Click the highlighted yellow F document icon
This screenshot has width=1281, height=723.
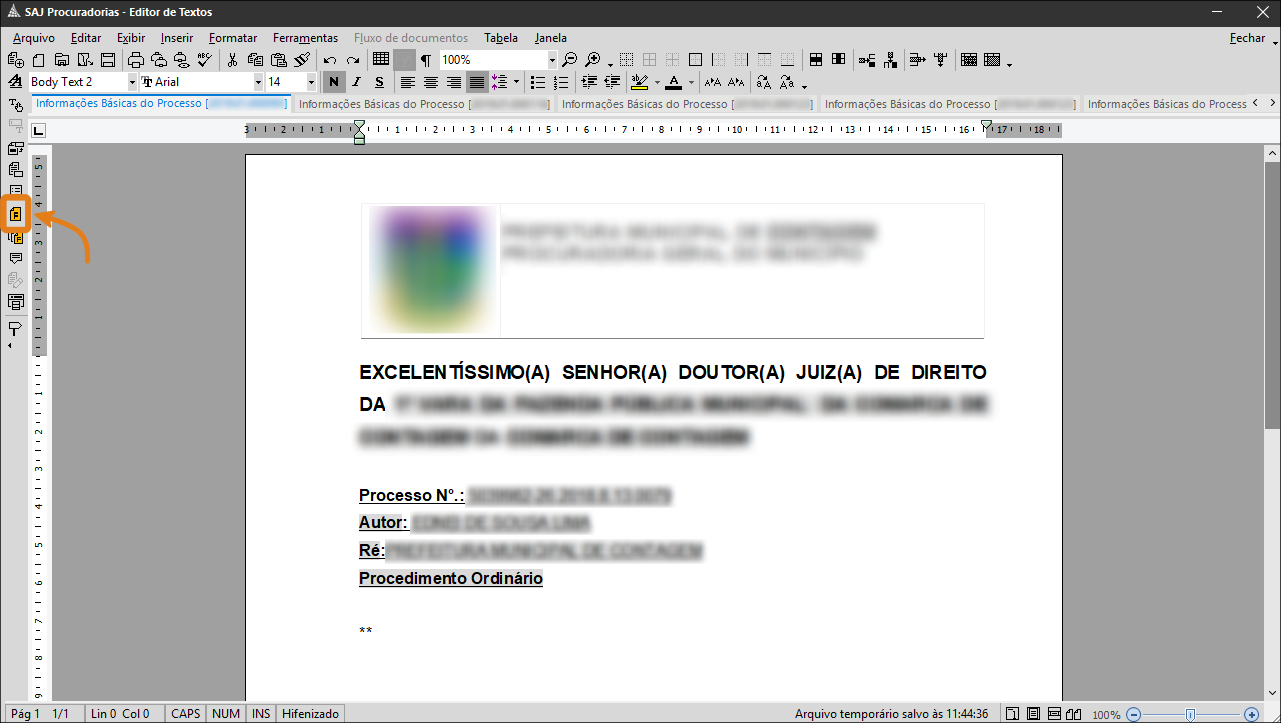click(x=16, y=214)
